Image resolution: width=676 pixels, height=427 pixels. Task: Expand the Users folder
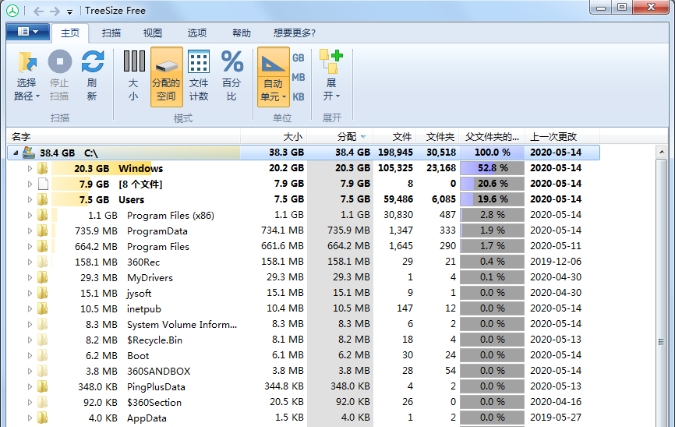click(30, 200)
